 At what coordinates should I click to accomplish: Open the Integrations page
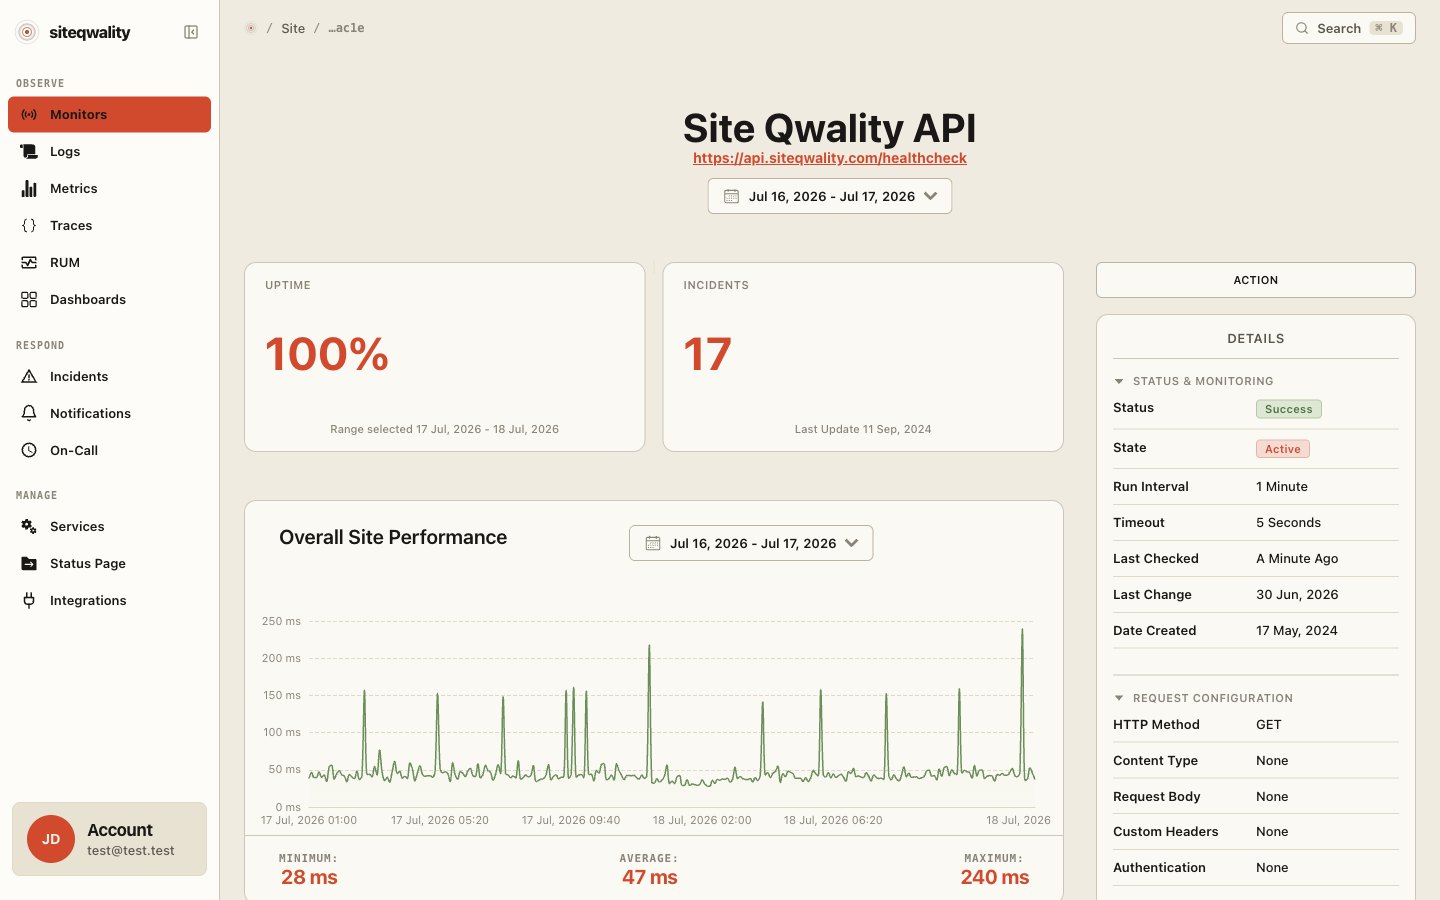(109, 600)
